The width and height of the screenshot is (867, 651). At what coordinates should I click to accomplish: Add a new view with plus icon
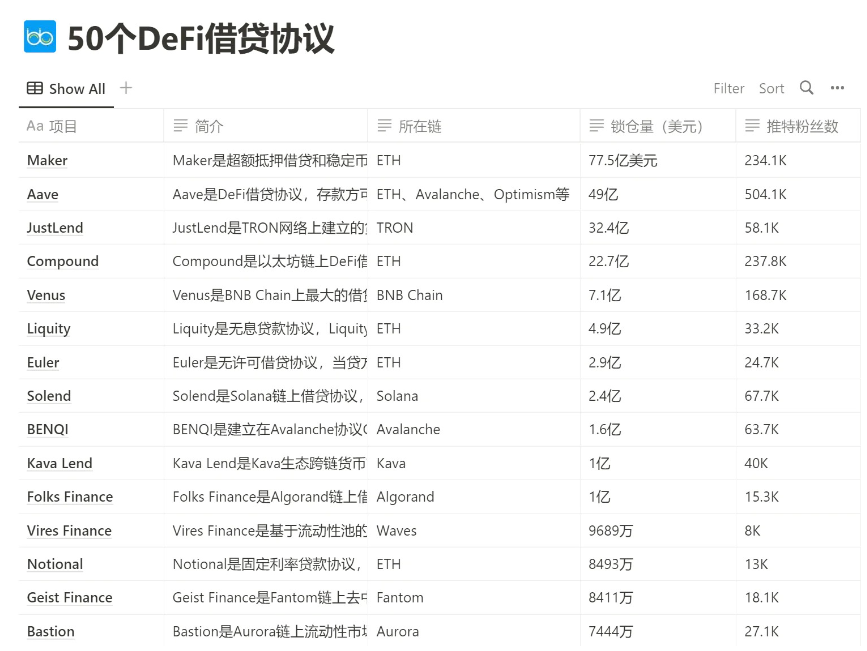click(126, 88)
